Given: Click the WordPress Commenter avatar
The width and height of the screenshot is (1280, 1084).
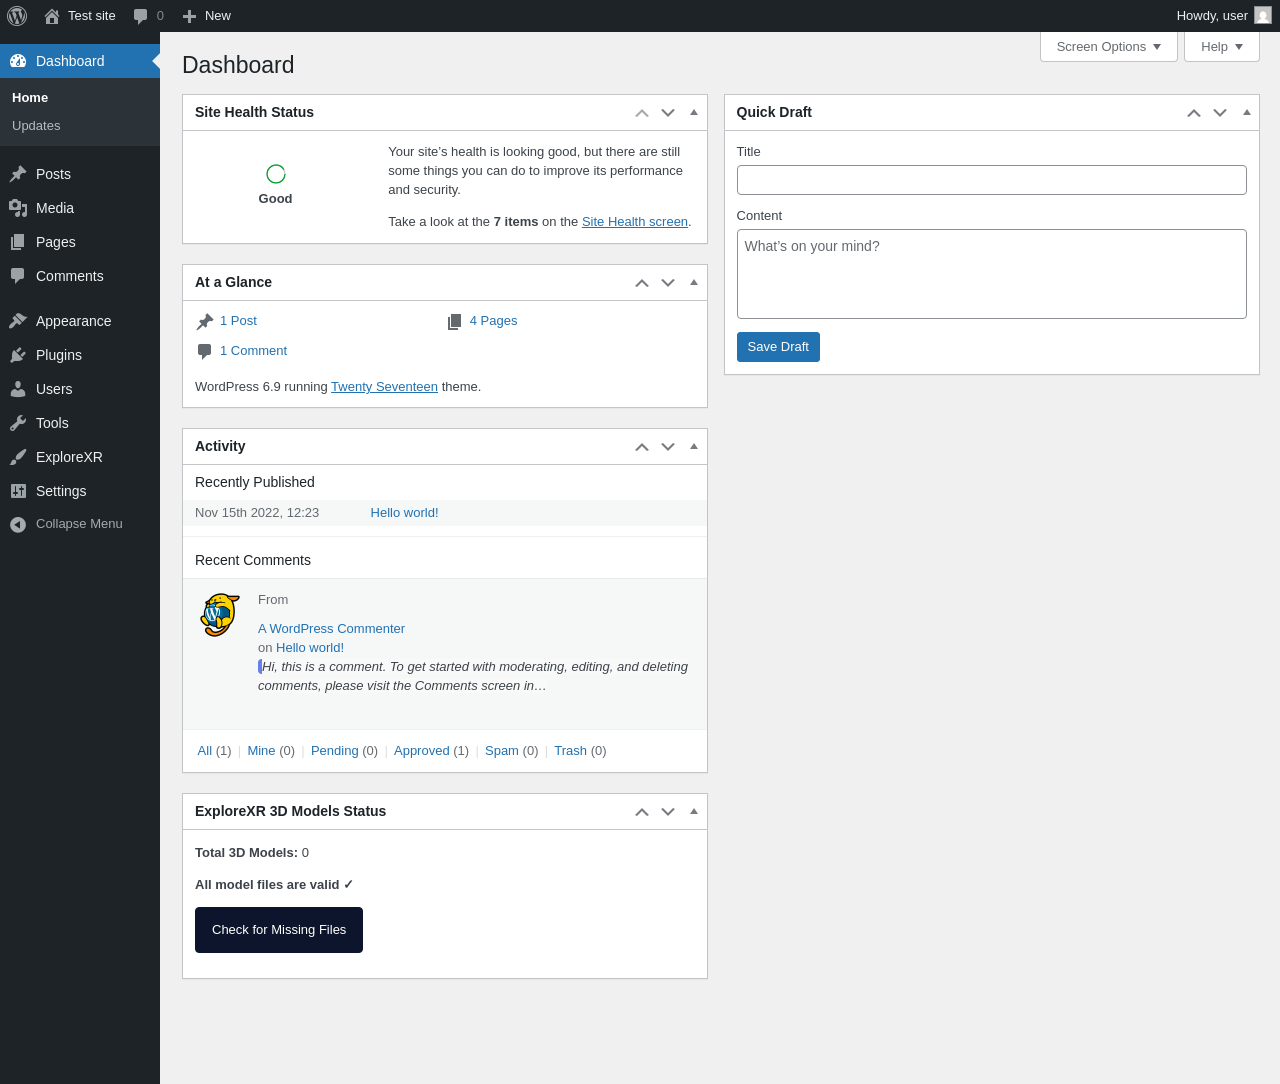Looking at the screenshot, I should tap(220, 615).
